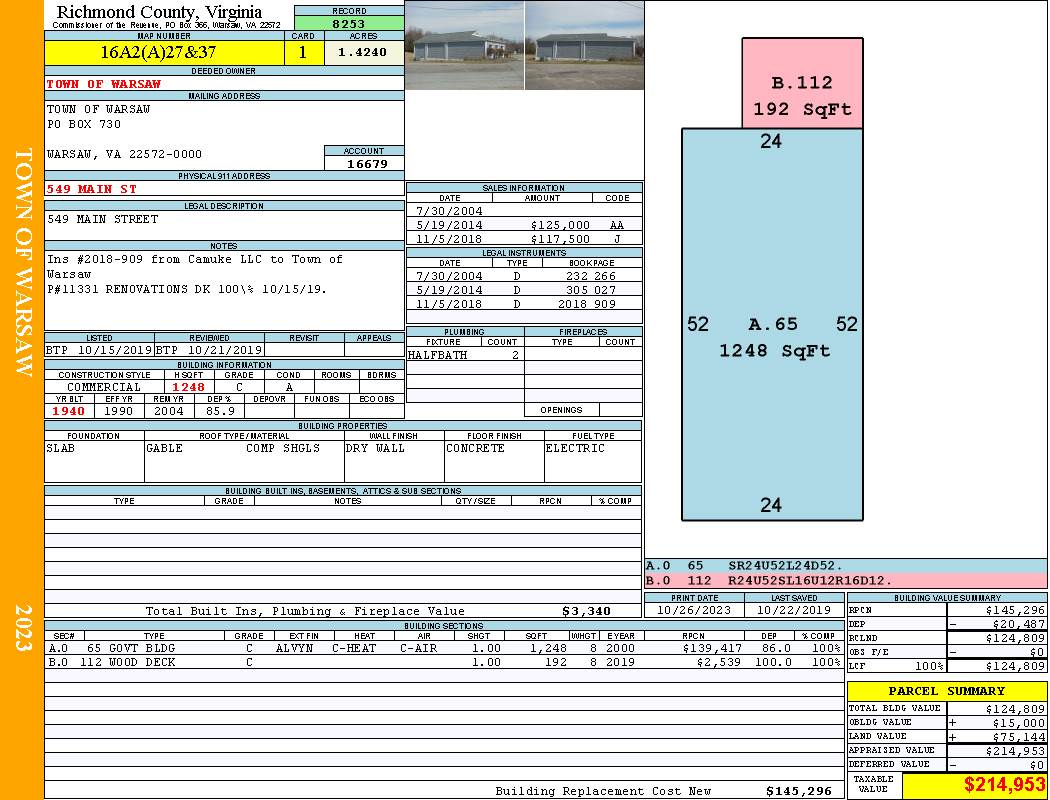Click sale amount $125,000
1050x800 pixels.
pyautogui.click(x=560, y=225)
